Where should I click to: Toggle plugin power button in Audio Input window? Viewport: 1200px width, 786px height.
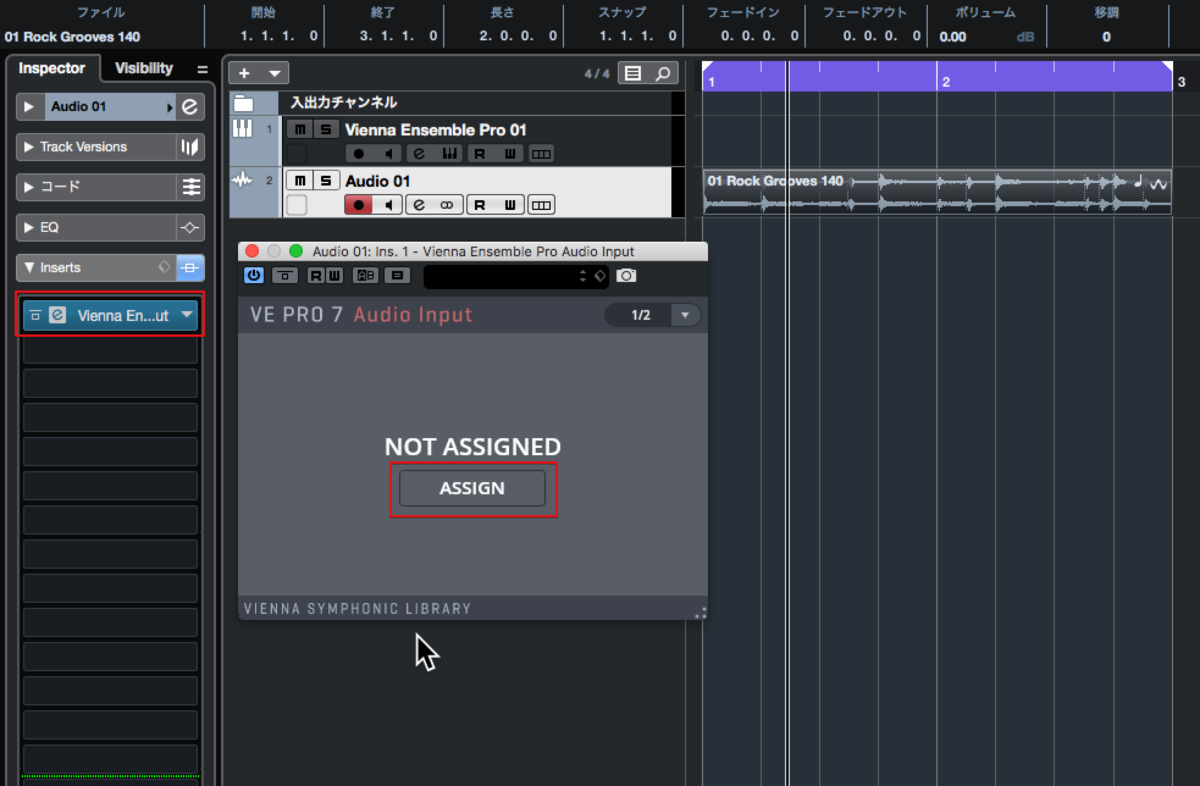(x=254, y=275)
